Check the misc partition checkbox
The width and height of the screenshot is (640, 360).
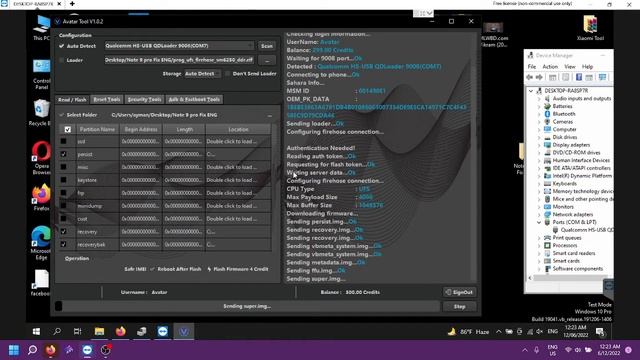(63, 167)
